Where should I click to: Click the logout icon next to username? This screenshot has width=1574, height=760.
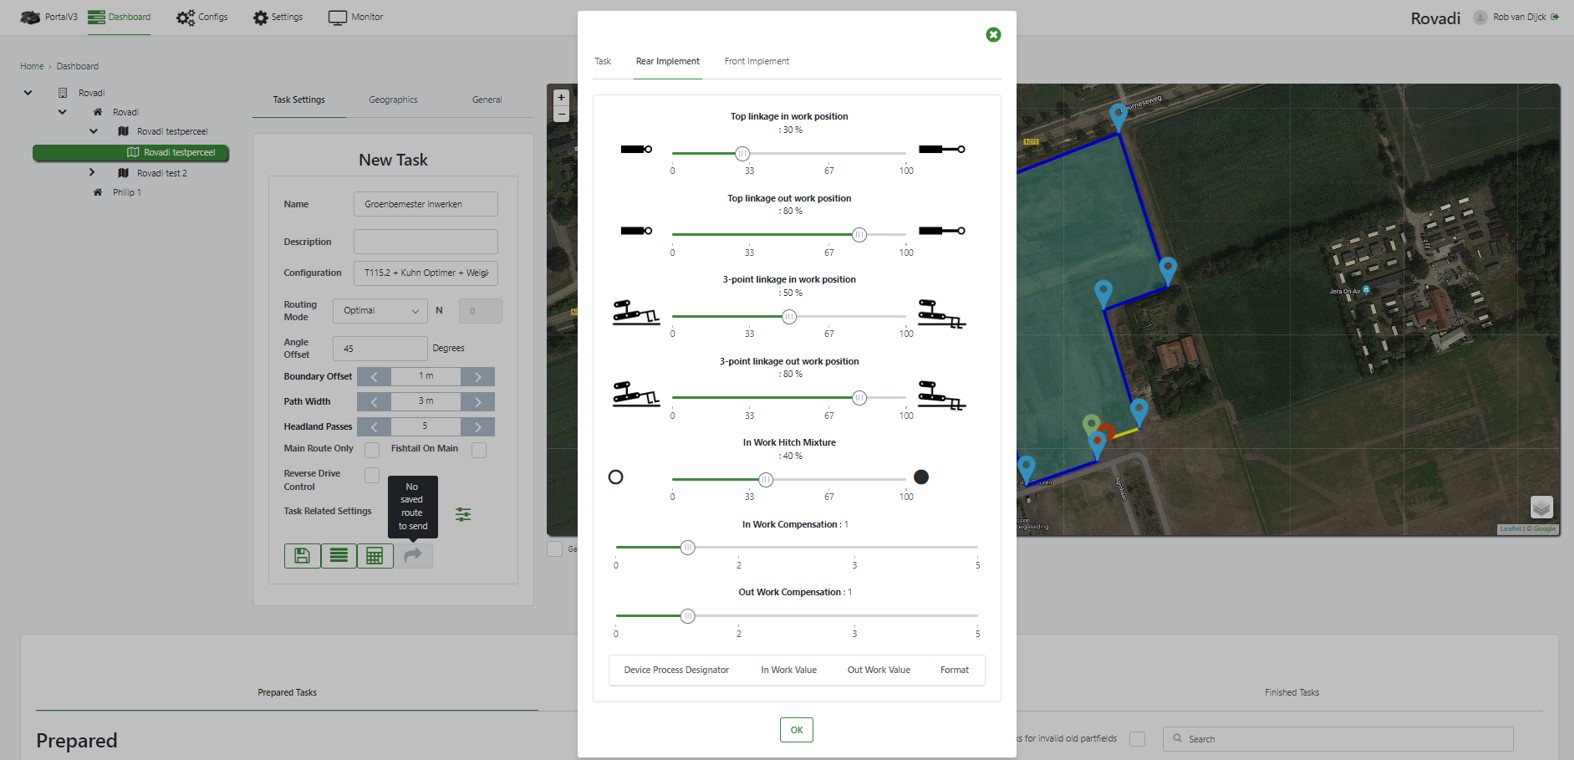pos(1555,17)
